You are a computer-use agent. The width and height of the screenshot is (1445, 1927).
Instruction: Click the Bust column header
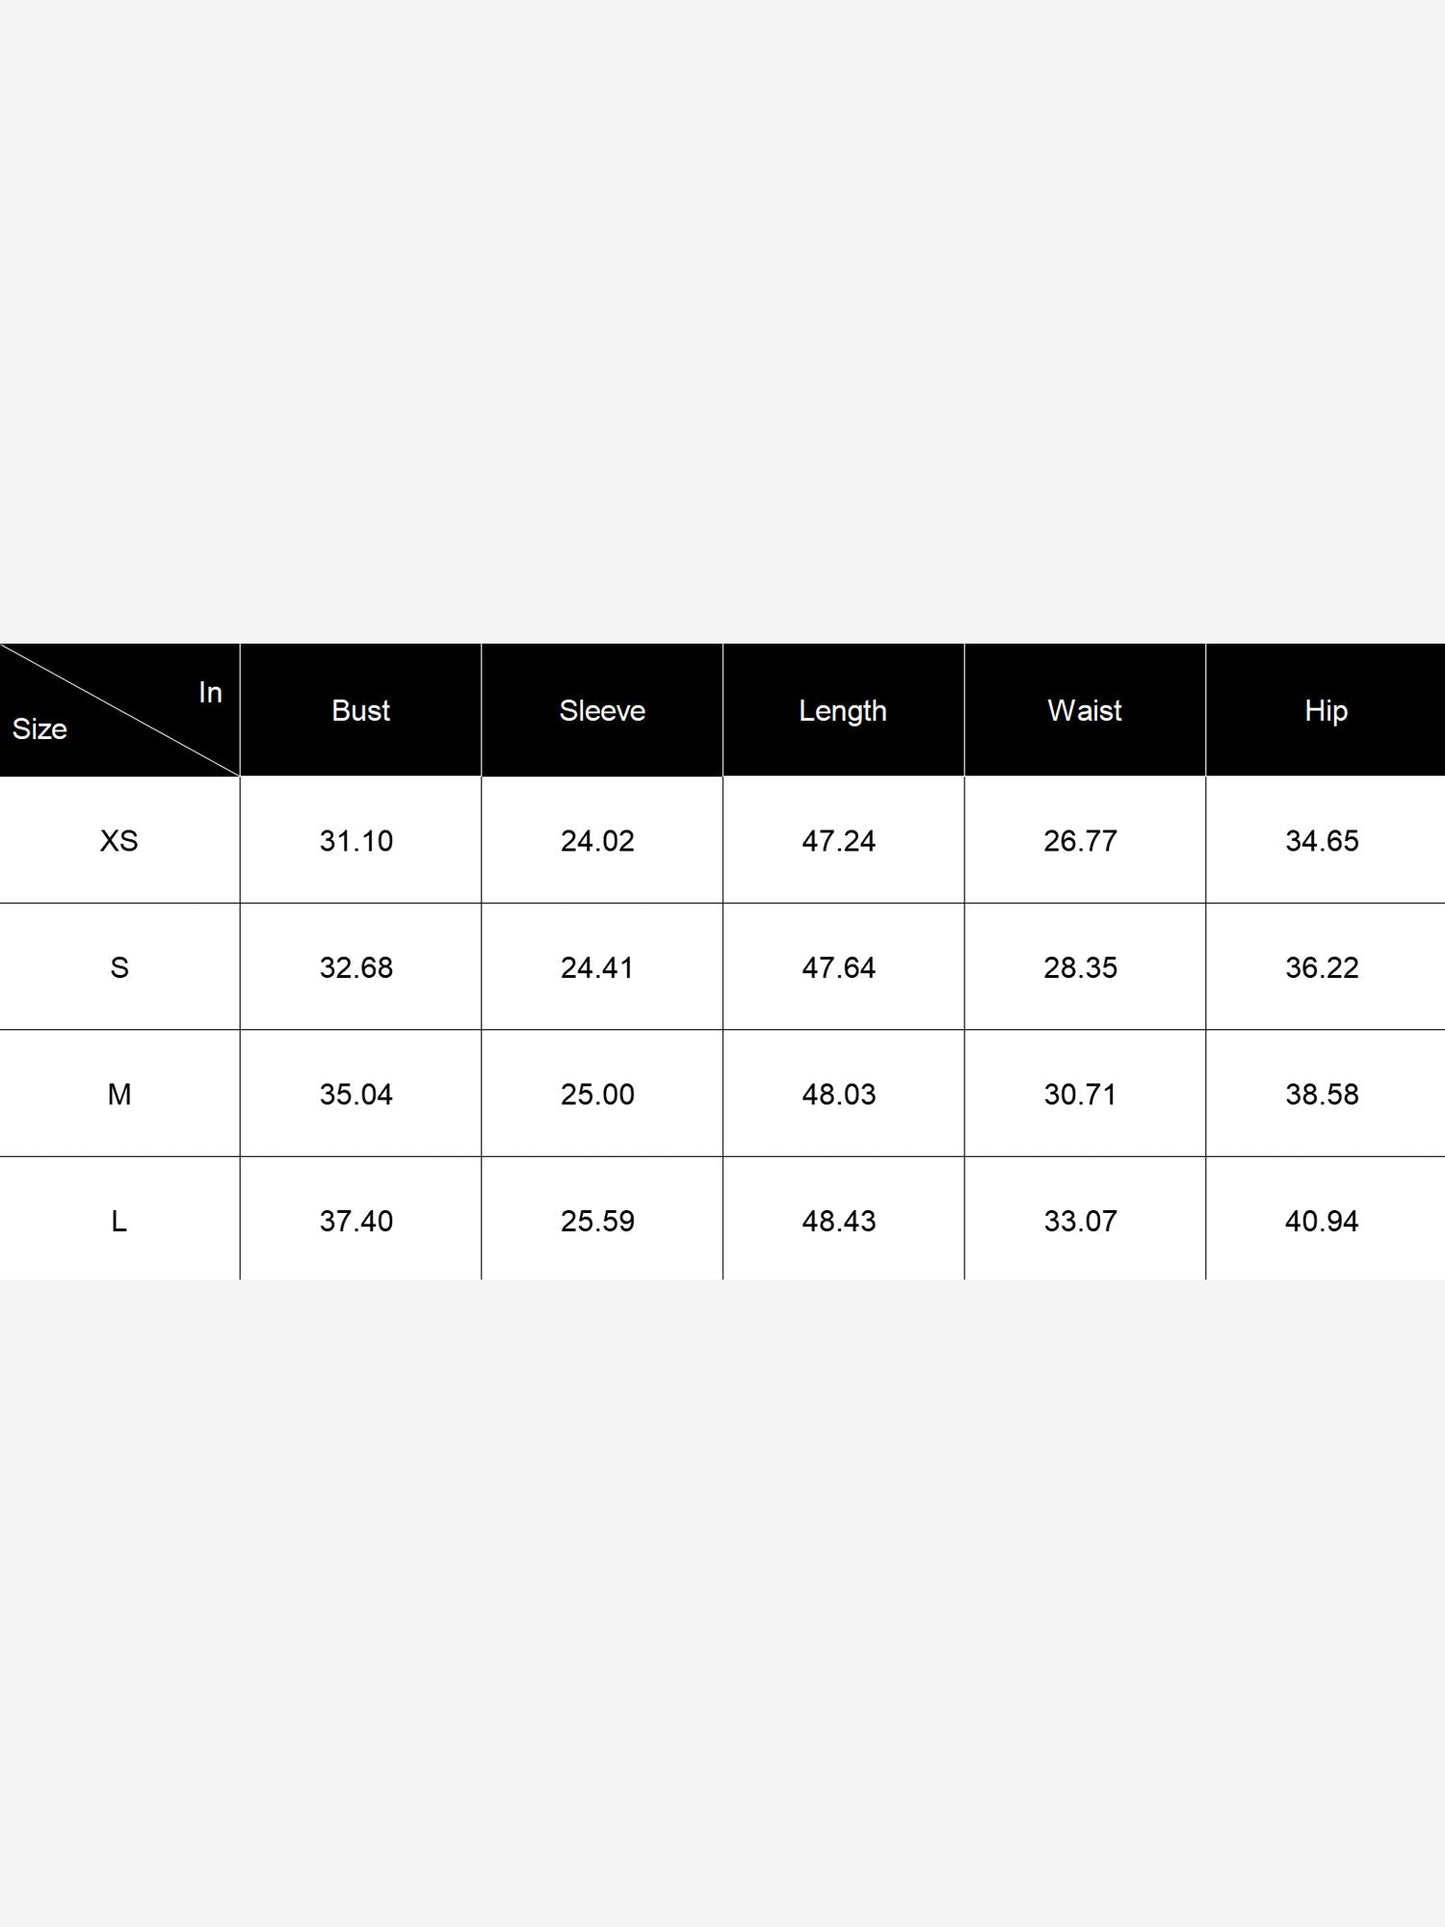pyautogui.click(x=360, y=710)
